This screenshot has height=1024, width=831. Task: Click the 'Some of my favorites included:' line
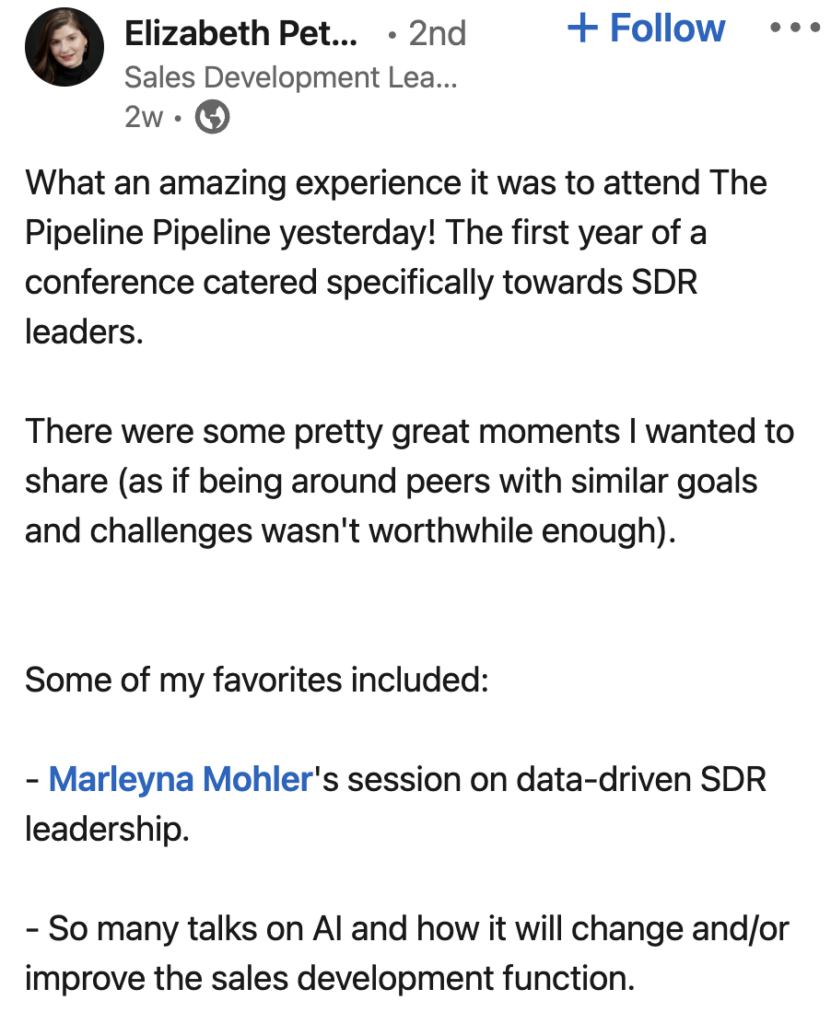click(x=256, y=680)
